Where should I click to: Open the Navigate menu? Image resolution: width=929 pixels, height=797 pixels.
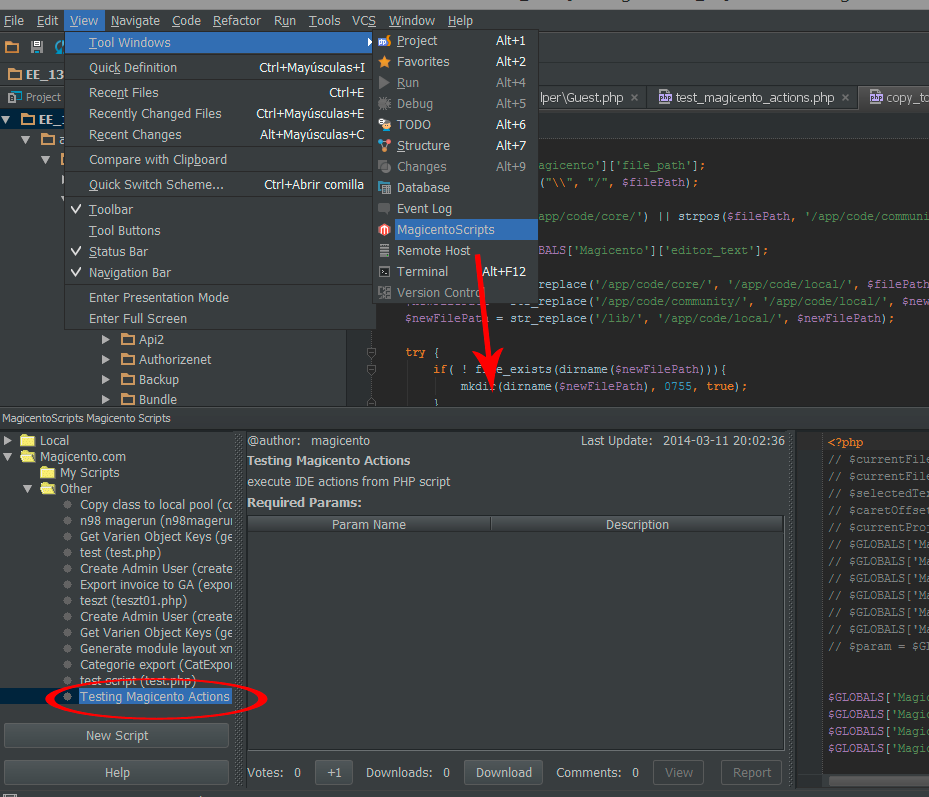click(135, 21)
